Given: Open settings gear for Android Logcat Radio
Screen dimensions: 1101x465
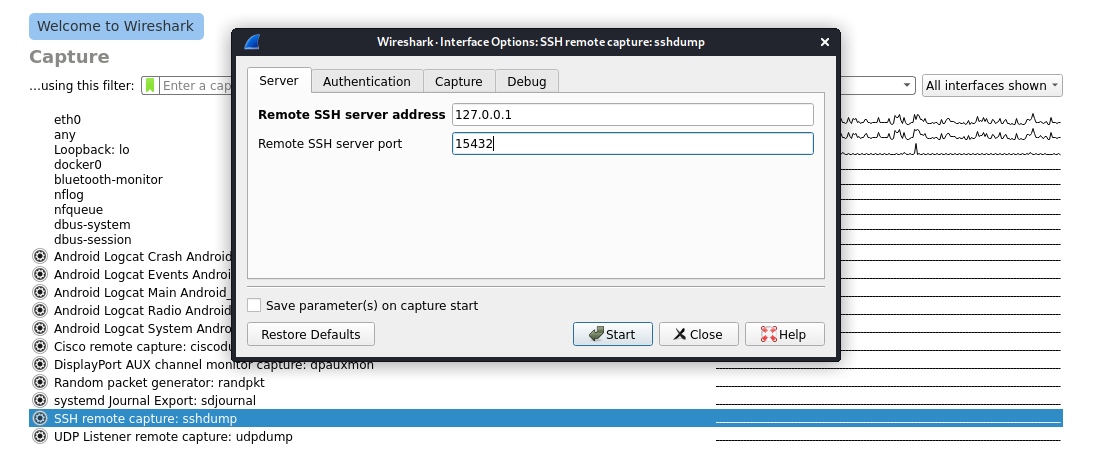Looking at the screenshot, I should pos(39,310).
